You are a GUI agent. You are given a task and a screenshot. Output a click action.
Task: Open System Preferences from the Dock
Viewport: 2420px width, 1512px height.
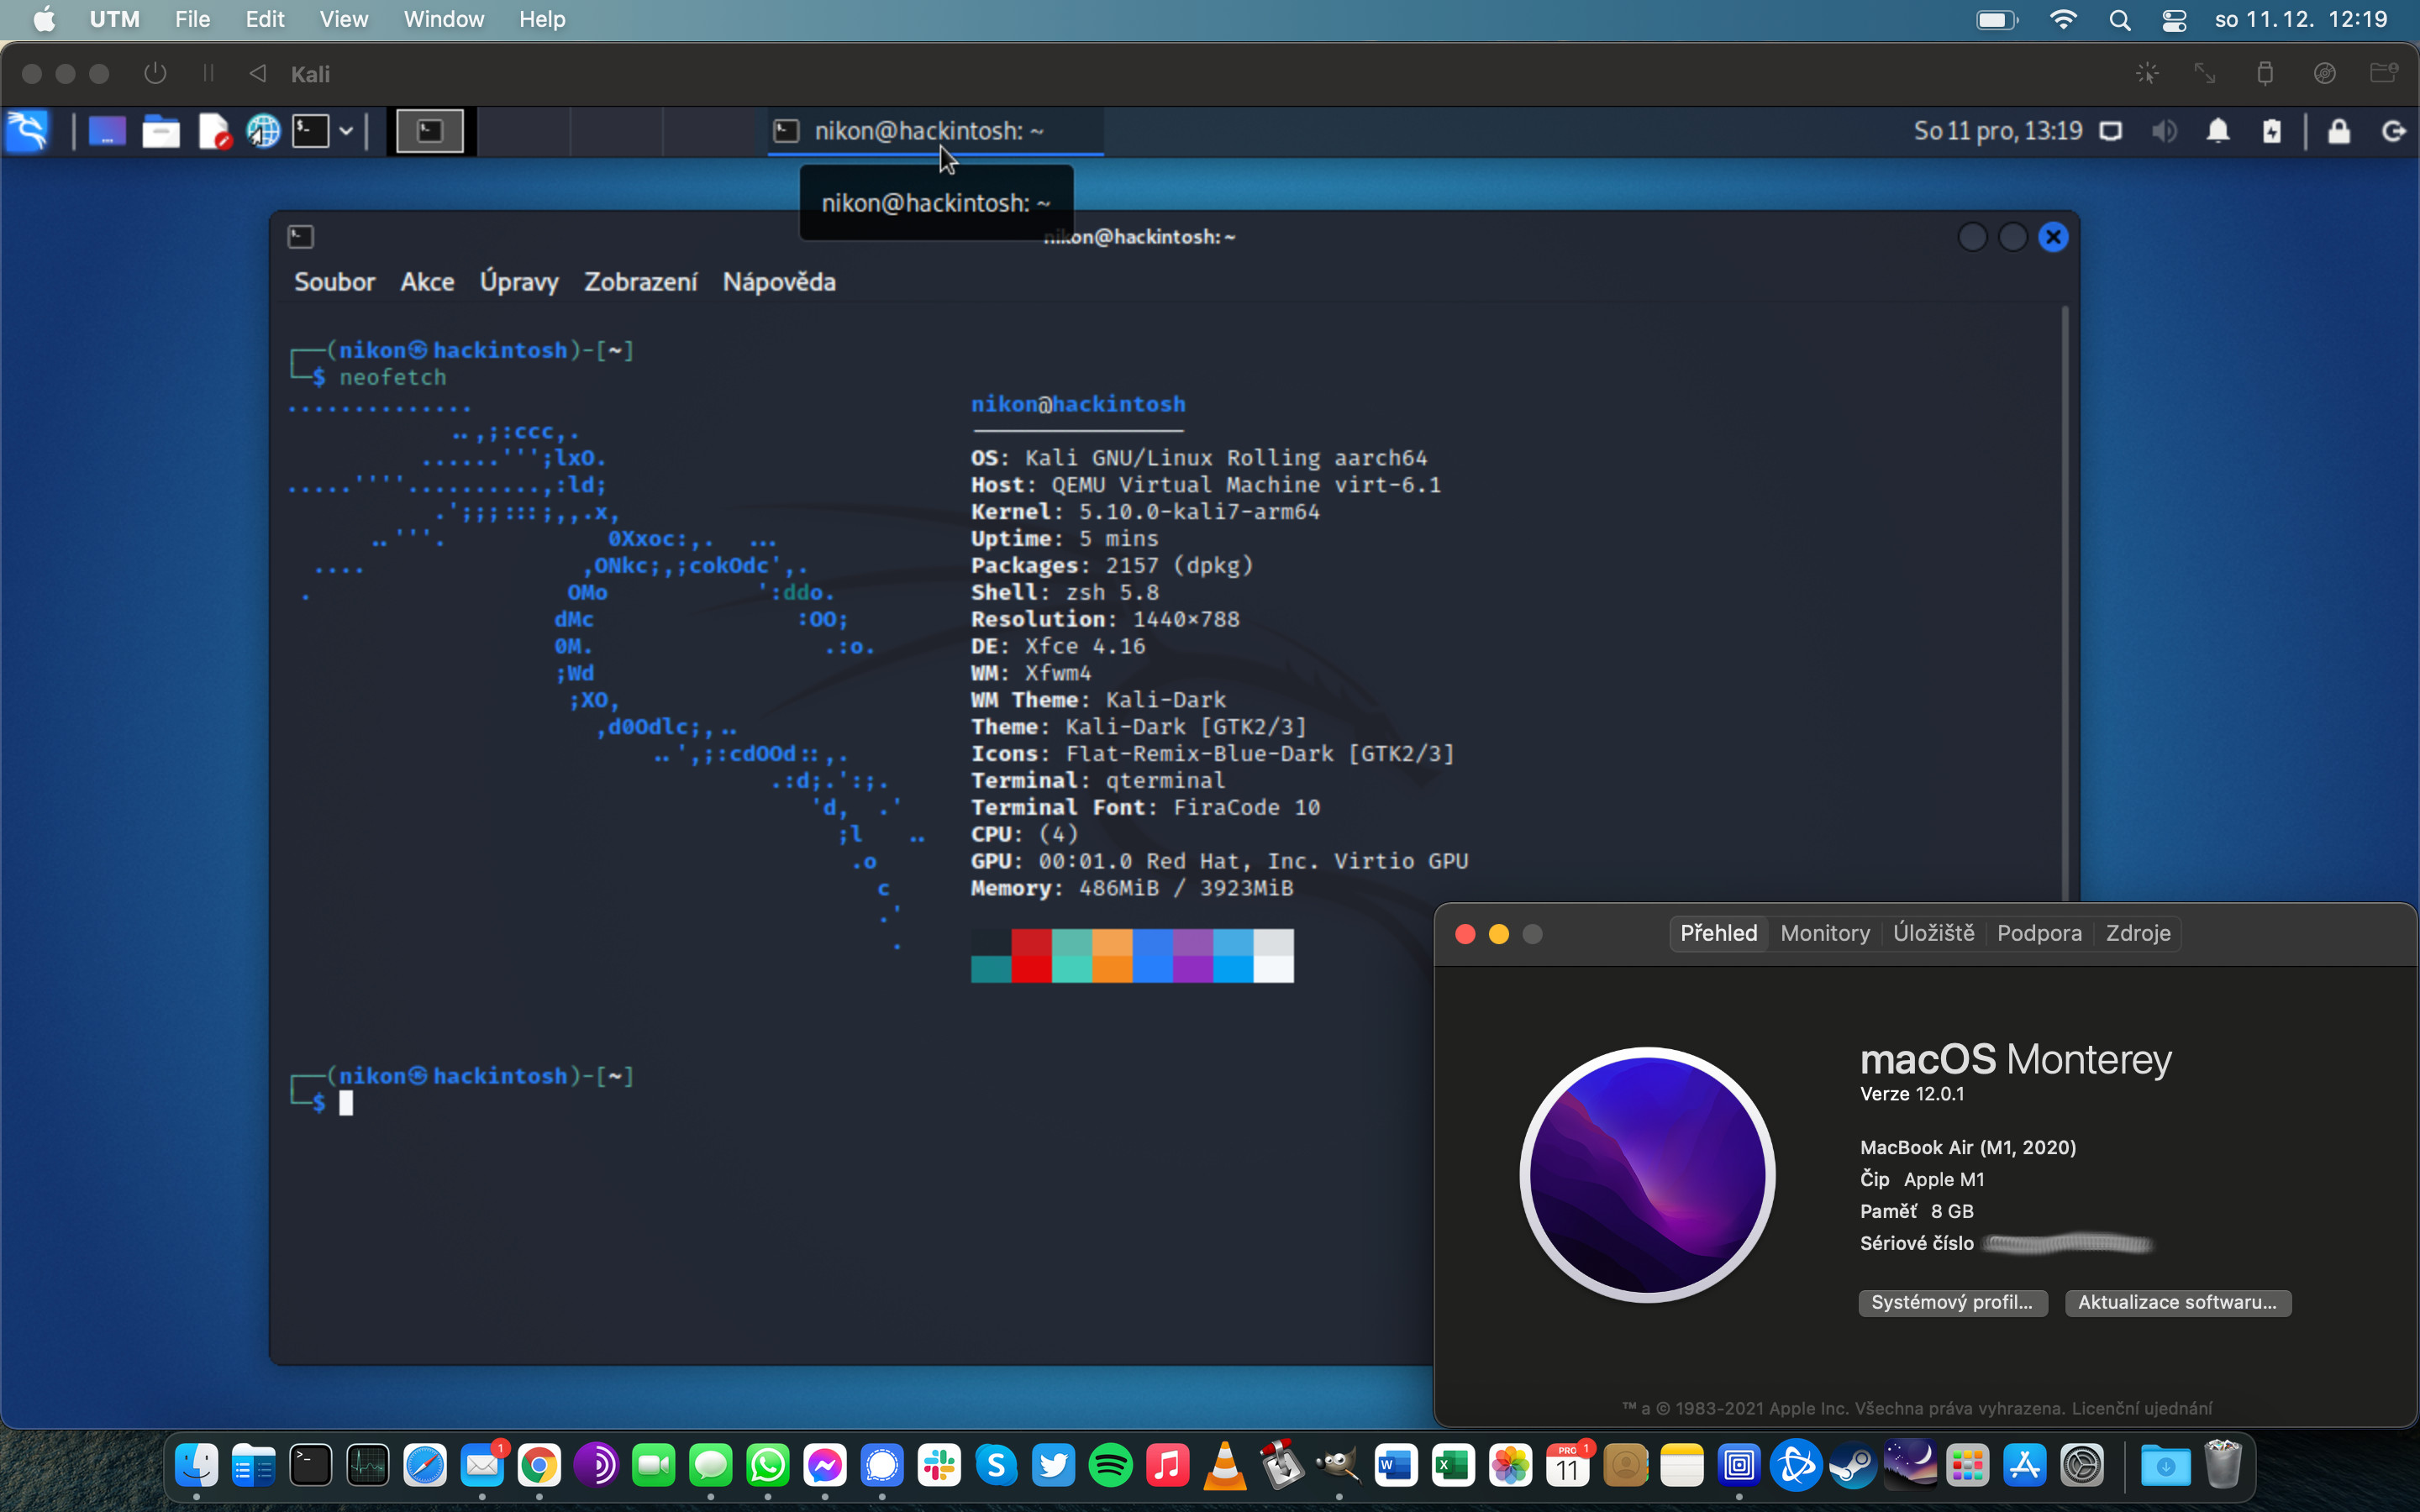click(x=2082, y=1466)
